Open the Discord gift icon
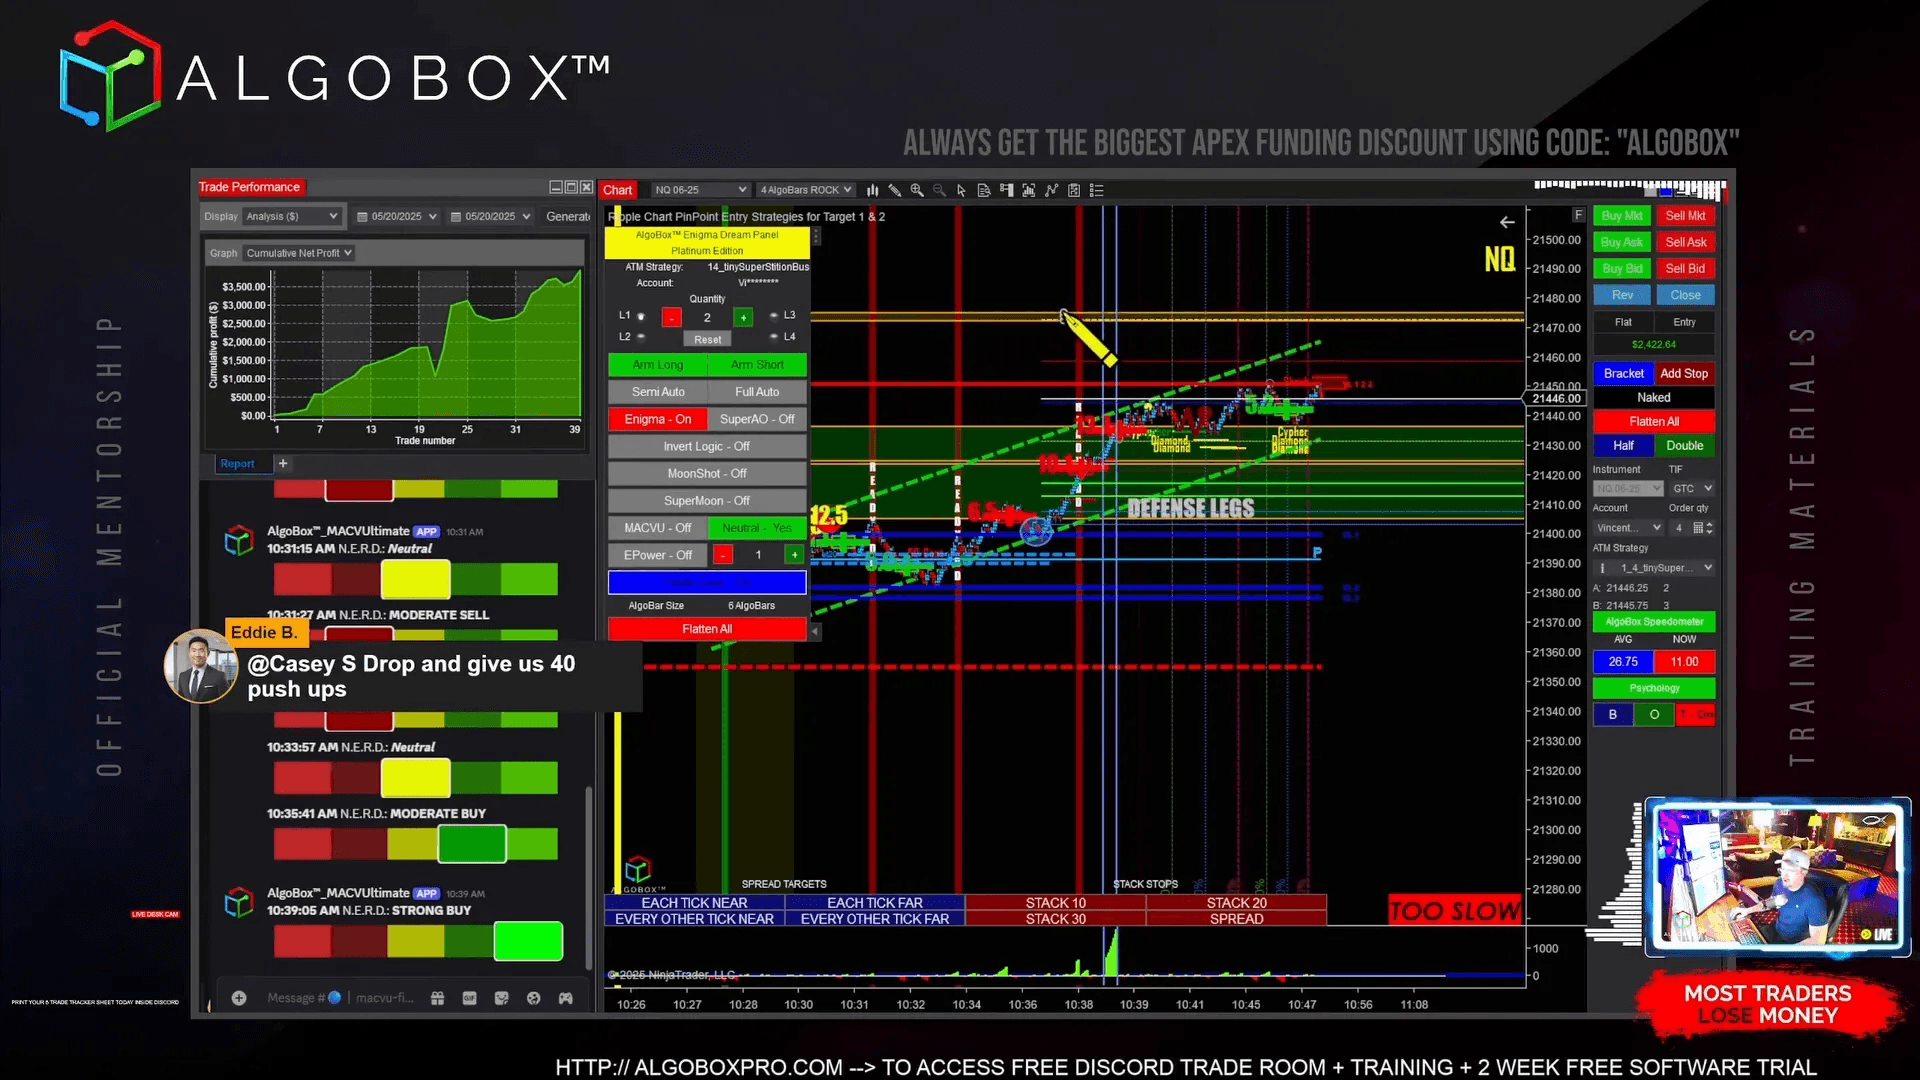 (437, 998)
